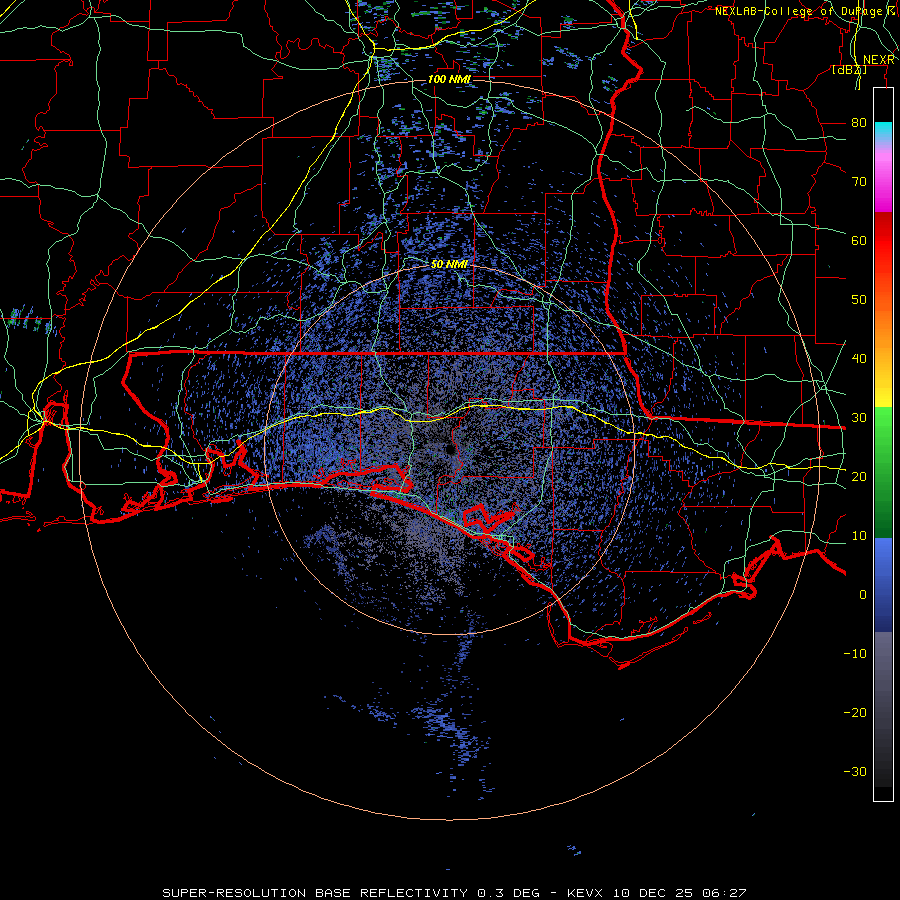
Task: Click SUPER-RESOLUTION BASE REFLECTIVITY caption text
Action: coord(315,893)
